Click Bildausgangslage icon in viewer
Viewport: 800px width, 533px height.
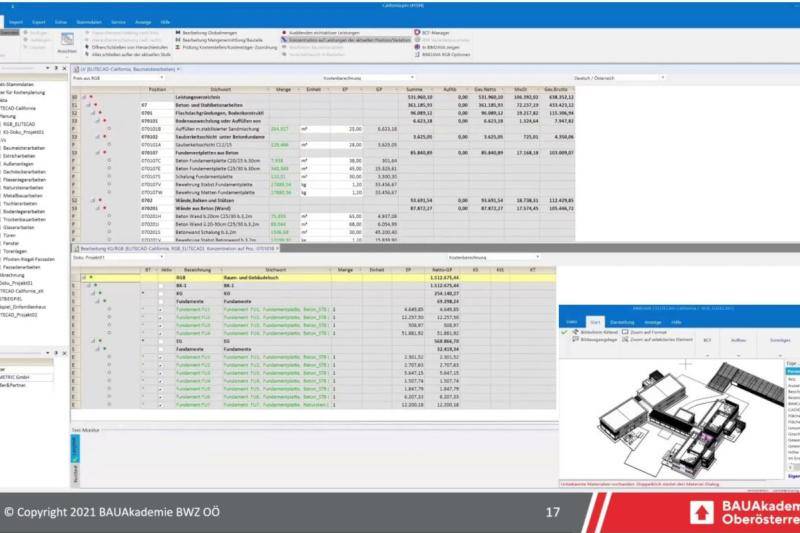576,339
